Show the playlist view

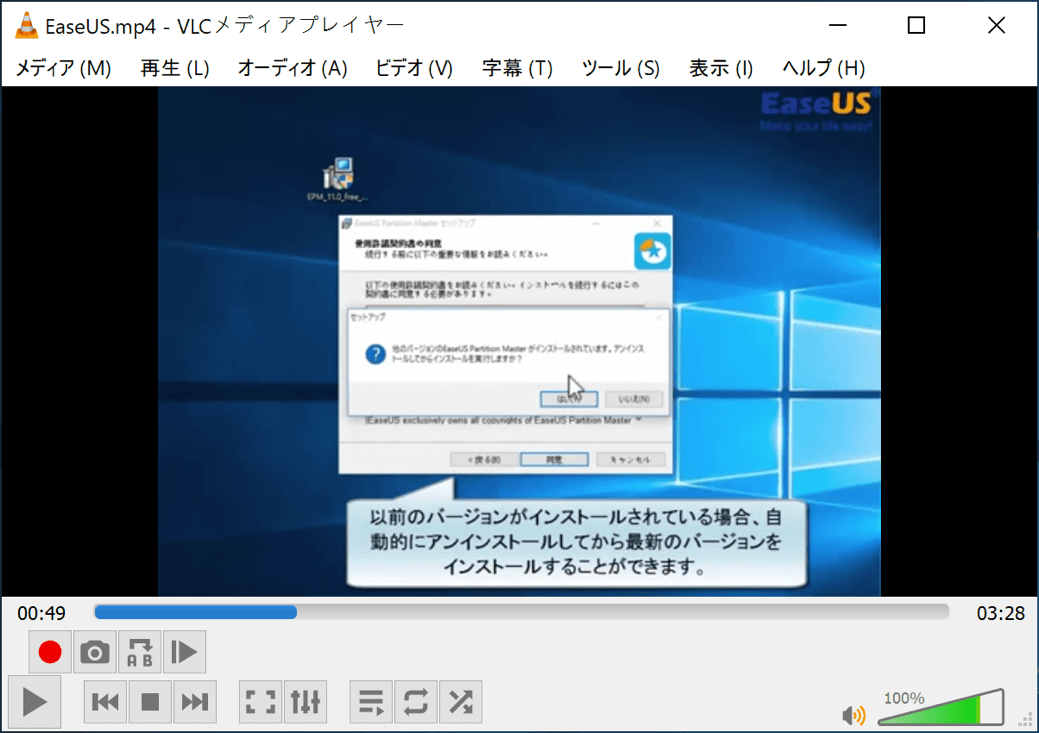click(x=371, y=701)
